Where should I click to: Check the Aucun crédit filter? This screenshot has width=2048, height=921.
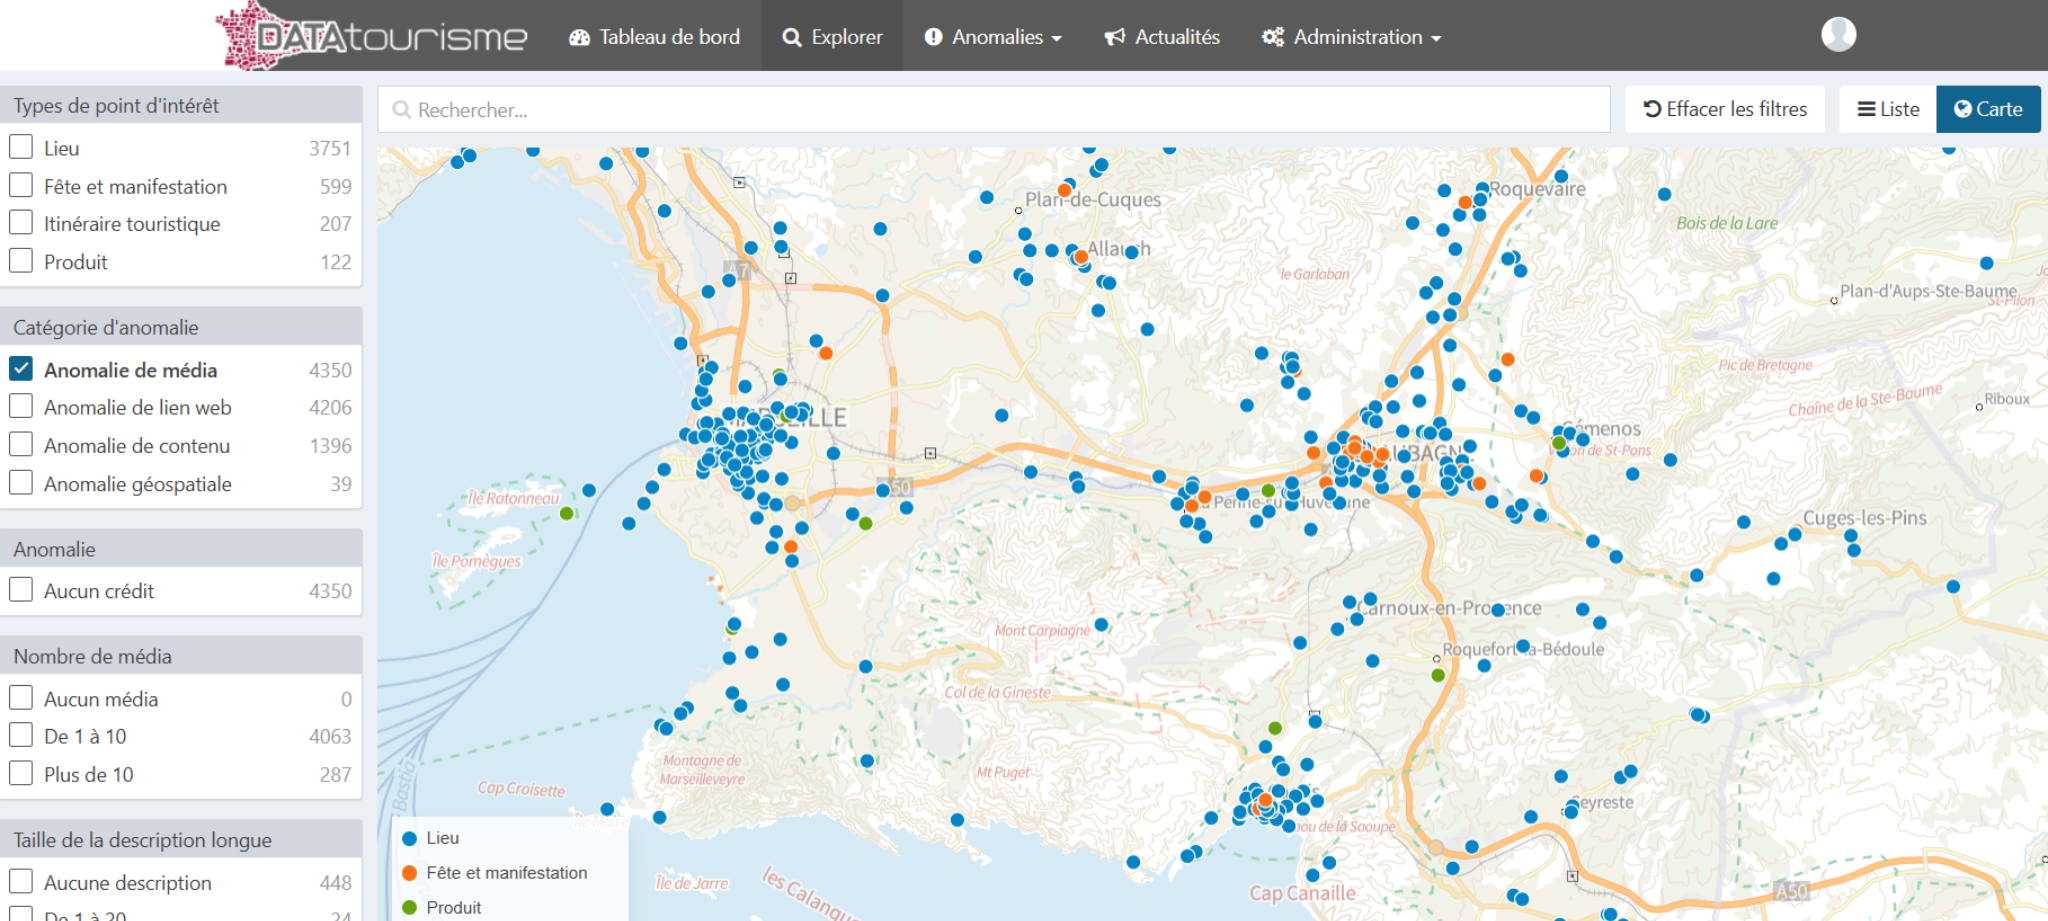click(x=21, y=590)
